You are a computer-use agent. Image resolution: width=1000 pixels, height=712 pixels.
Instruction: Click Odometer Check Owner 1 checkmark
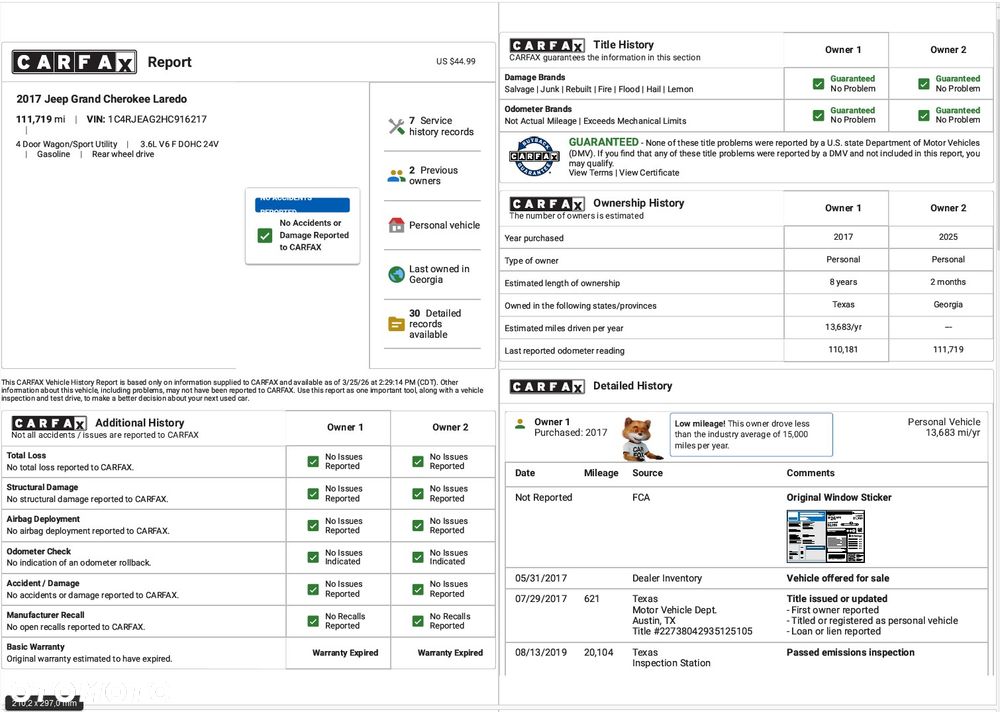(313, 557)
